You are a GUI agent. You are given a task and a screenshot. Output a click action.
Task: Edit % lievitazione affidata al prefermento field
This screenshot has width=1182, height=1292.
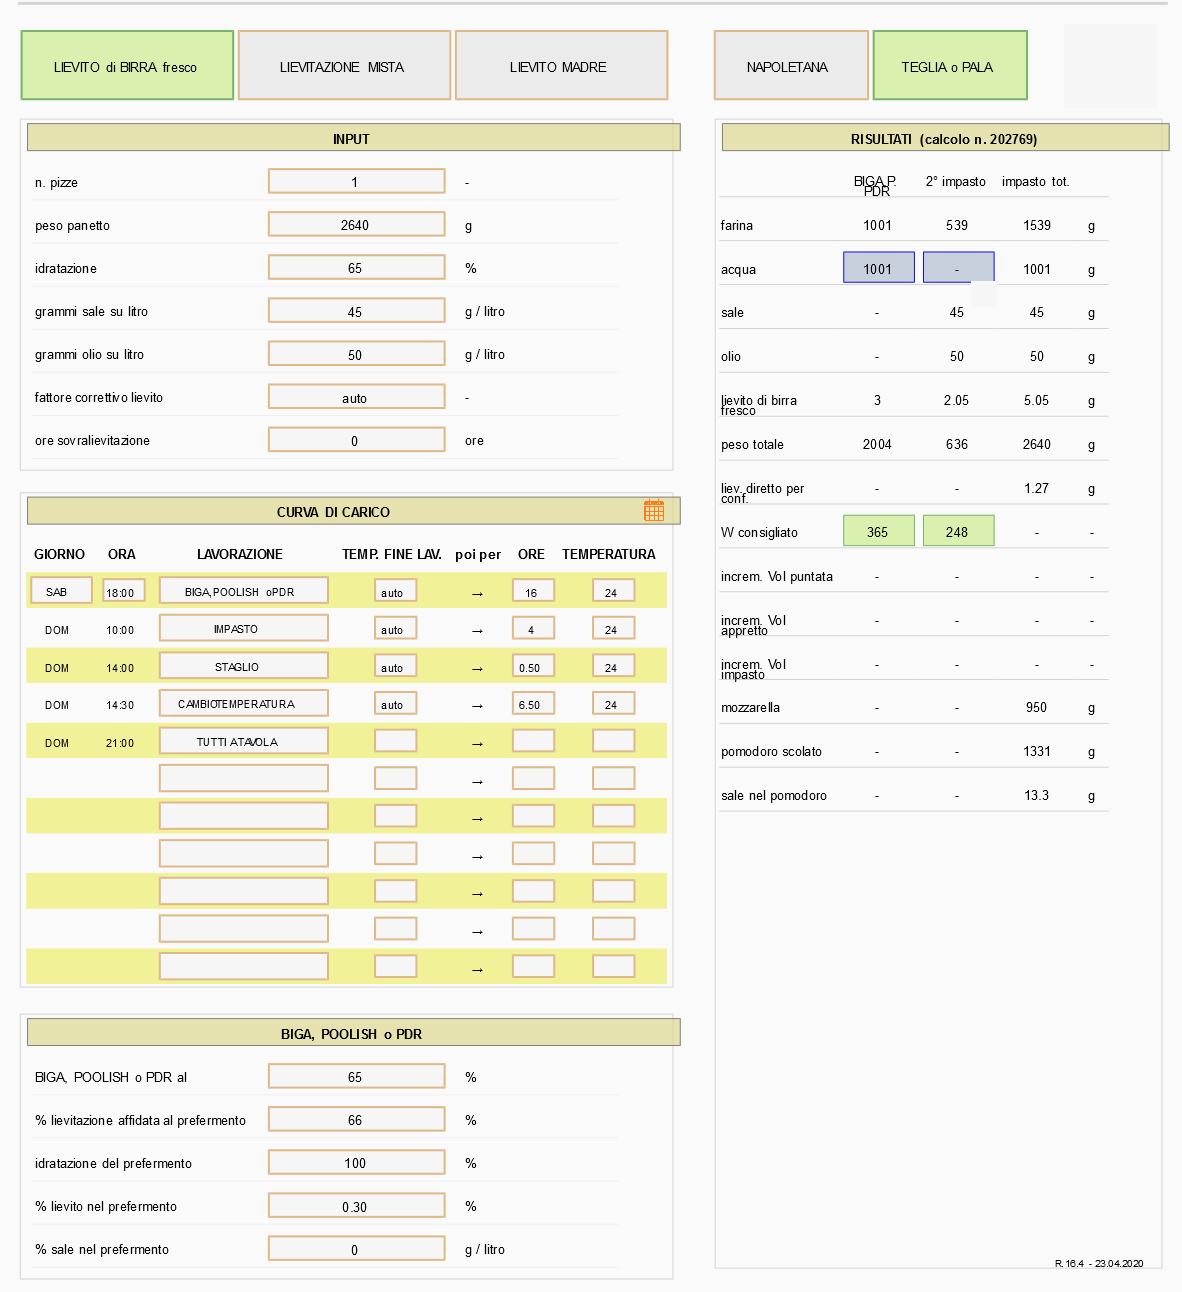[x=356, y=1119]
